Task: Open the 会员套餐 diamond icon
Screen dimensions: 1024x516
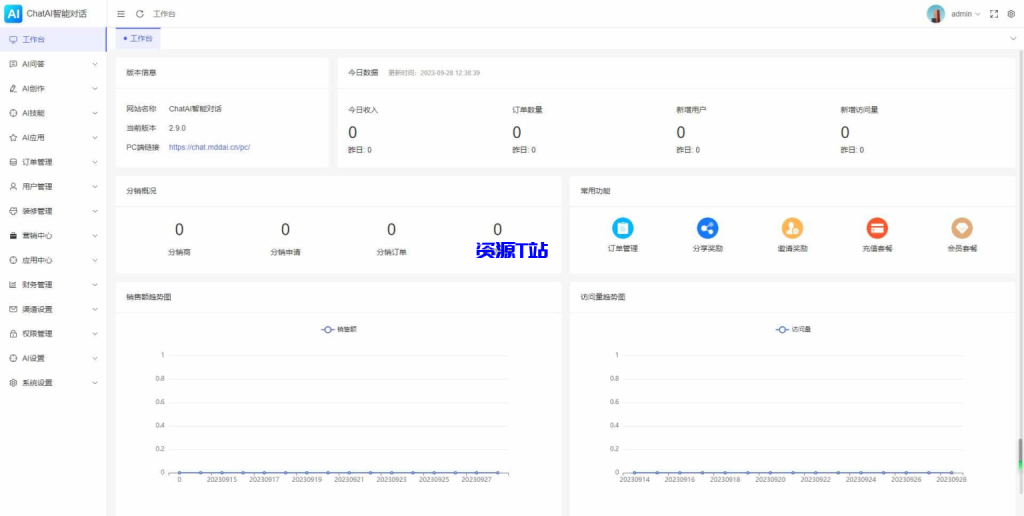Action: pyautogui.click(x=962, y=228)
